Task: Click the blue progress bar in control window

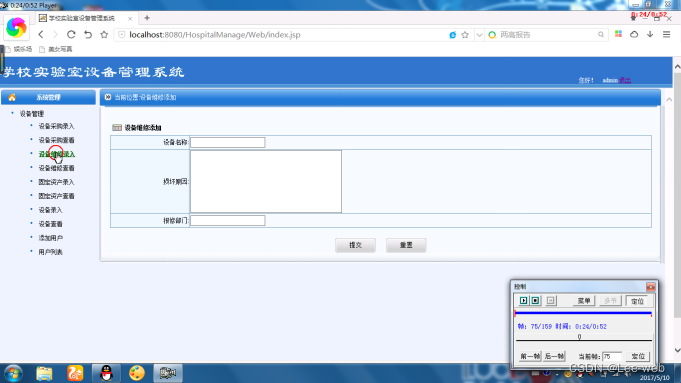Action: (x=583, y=313)
